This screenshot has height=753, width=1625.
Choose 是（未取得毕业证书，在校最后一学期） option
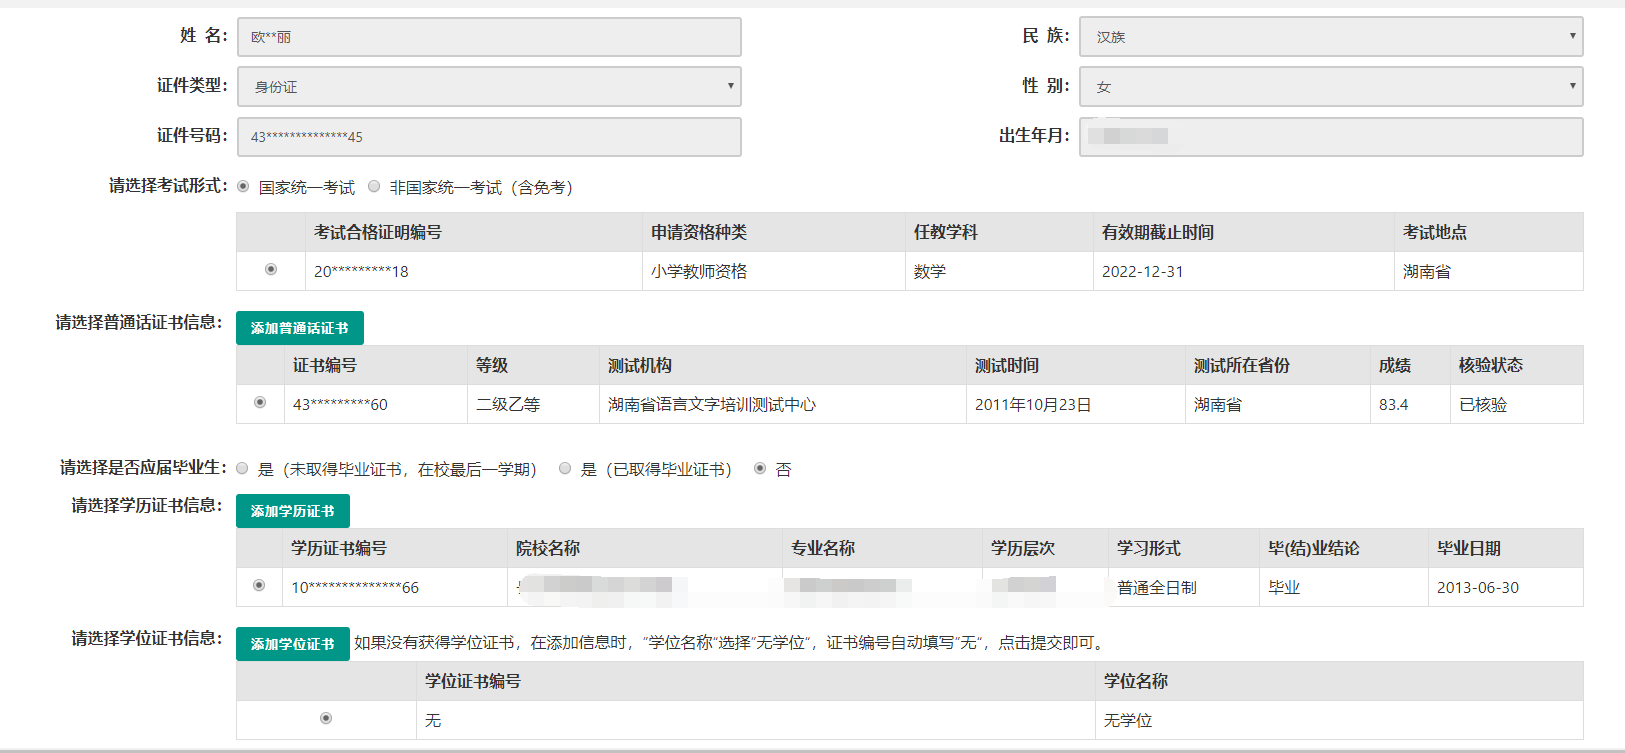pyautogui.click(x=242, y=469)
